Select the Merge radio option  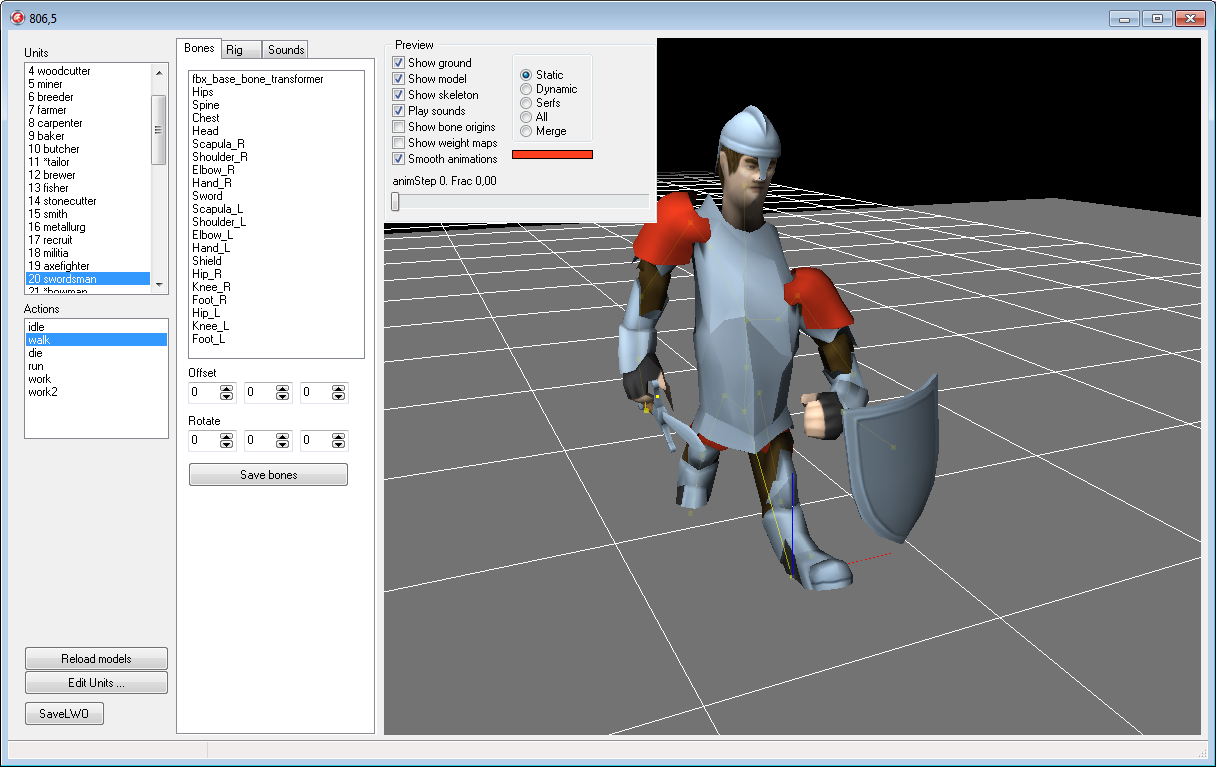[x=526, y=131]
